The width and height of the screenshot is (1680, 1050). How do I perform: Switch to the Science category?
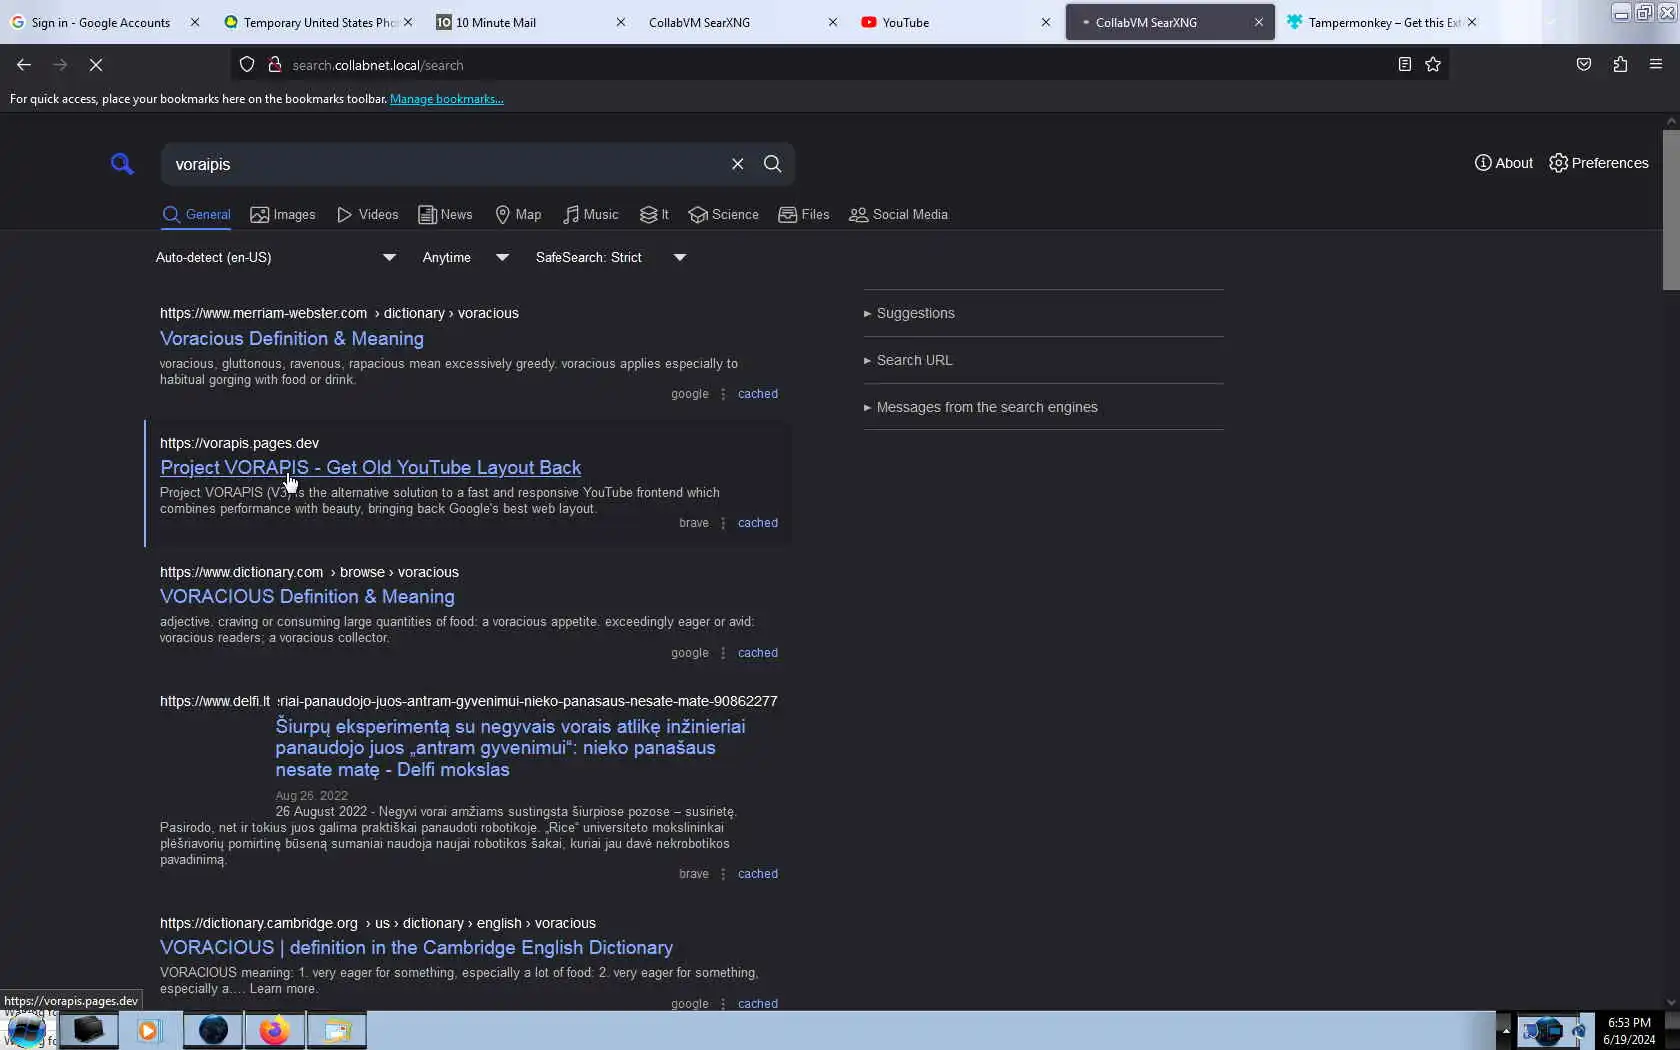tap(723, 215)
